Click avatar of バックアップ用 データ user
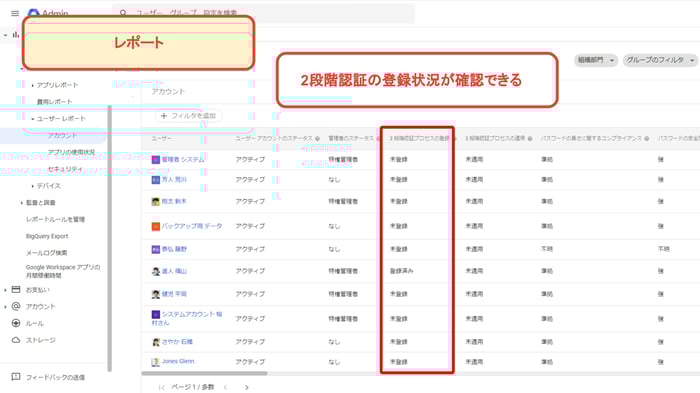This screenshot has width=700, height=393. (x=155, y=226)
